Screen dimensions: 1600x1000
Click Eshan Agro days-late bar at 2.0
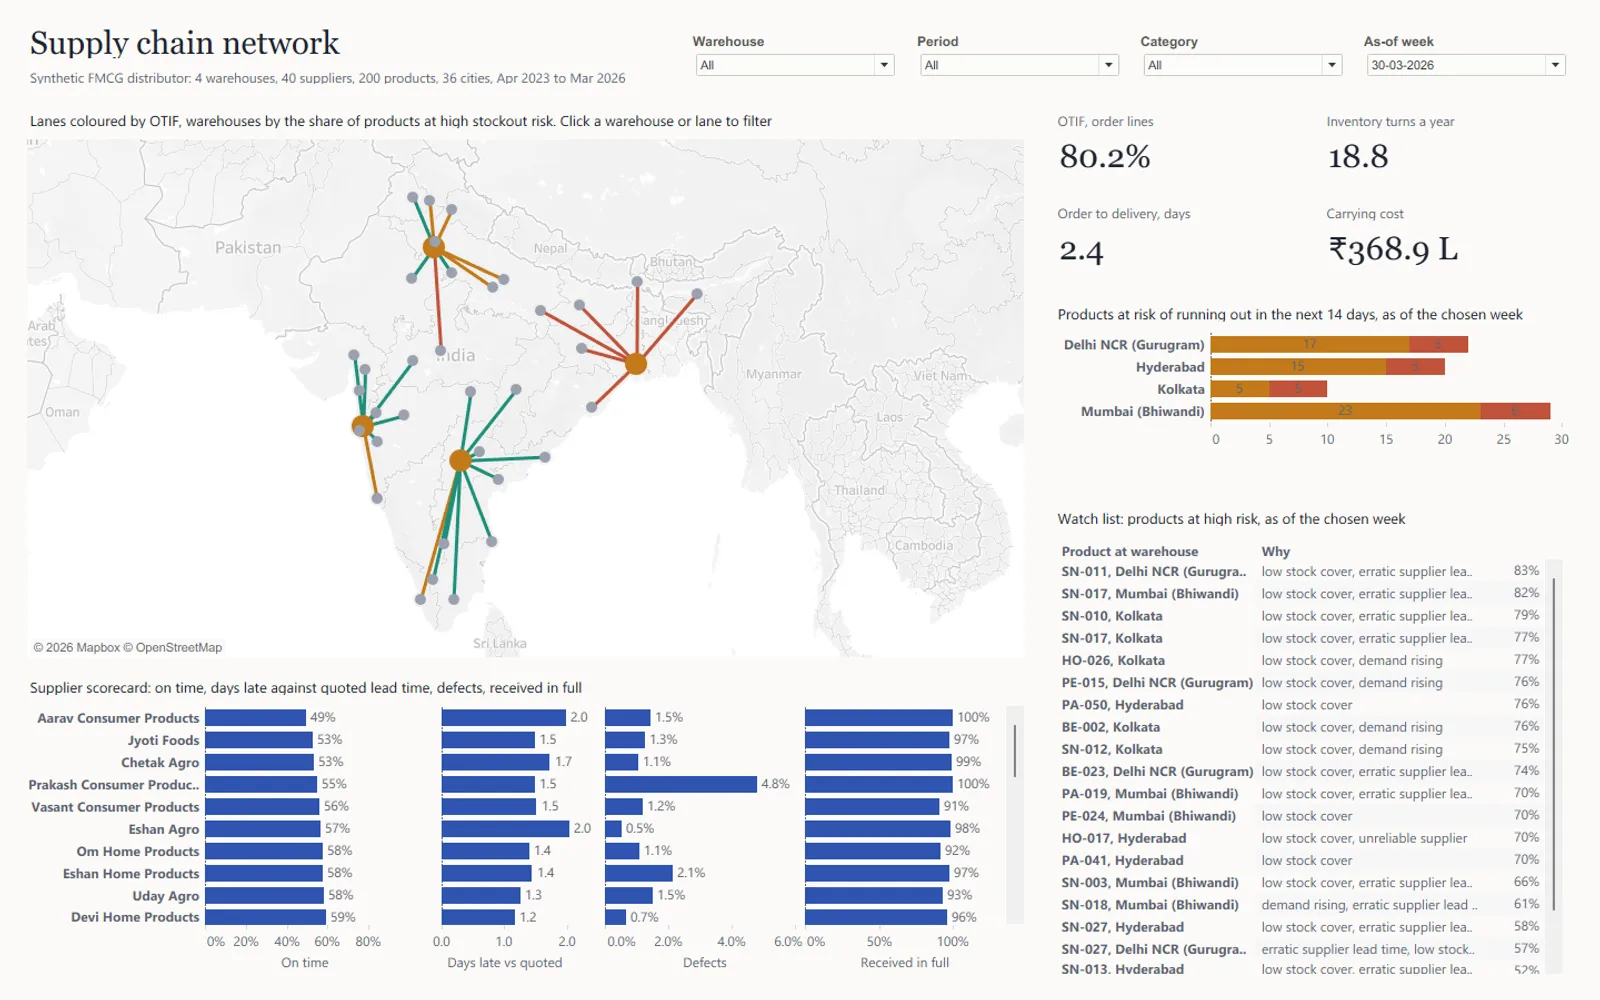coord(505,829)
